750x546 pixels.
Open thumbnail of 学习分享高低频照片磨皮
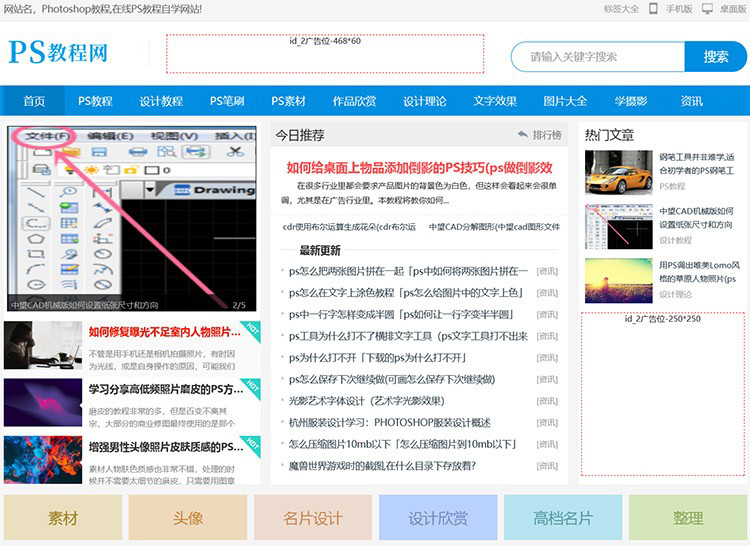point(43,403)
